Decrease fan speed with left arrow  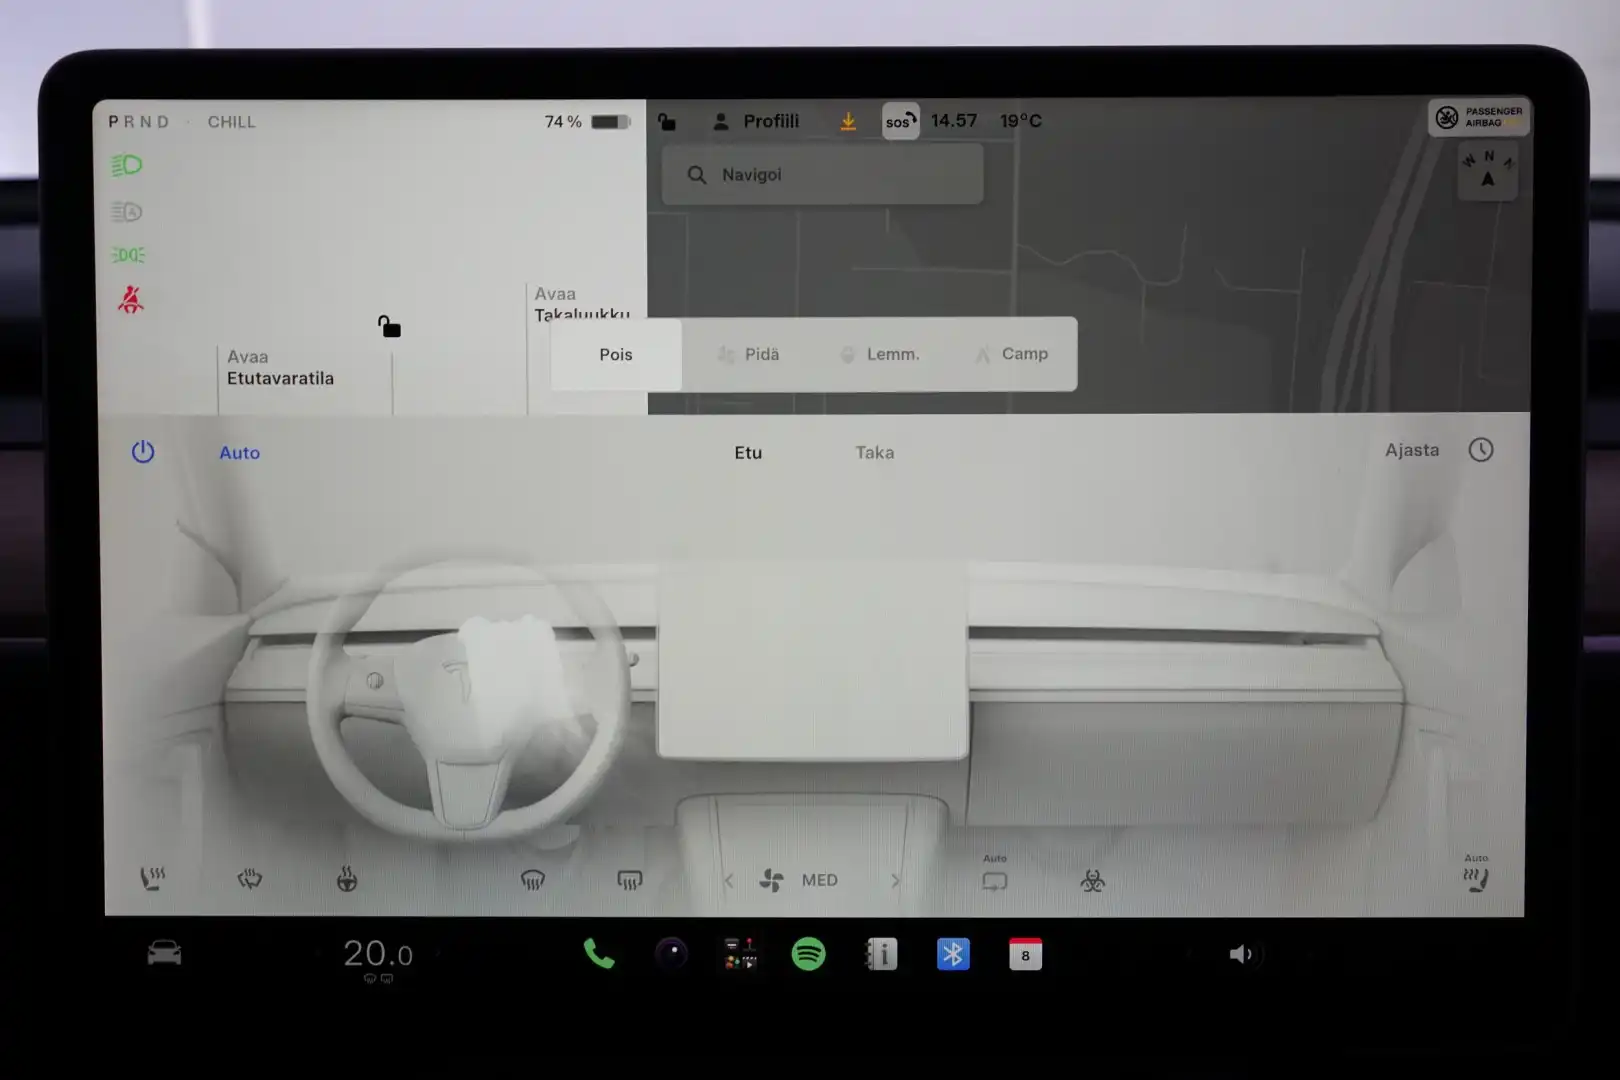coord(729,881)
